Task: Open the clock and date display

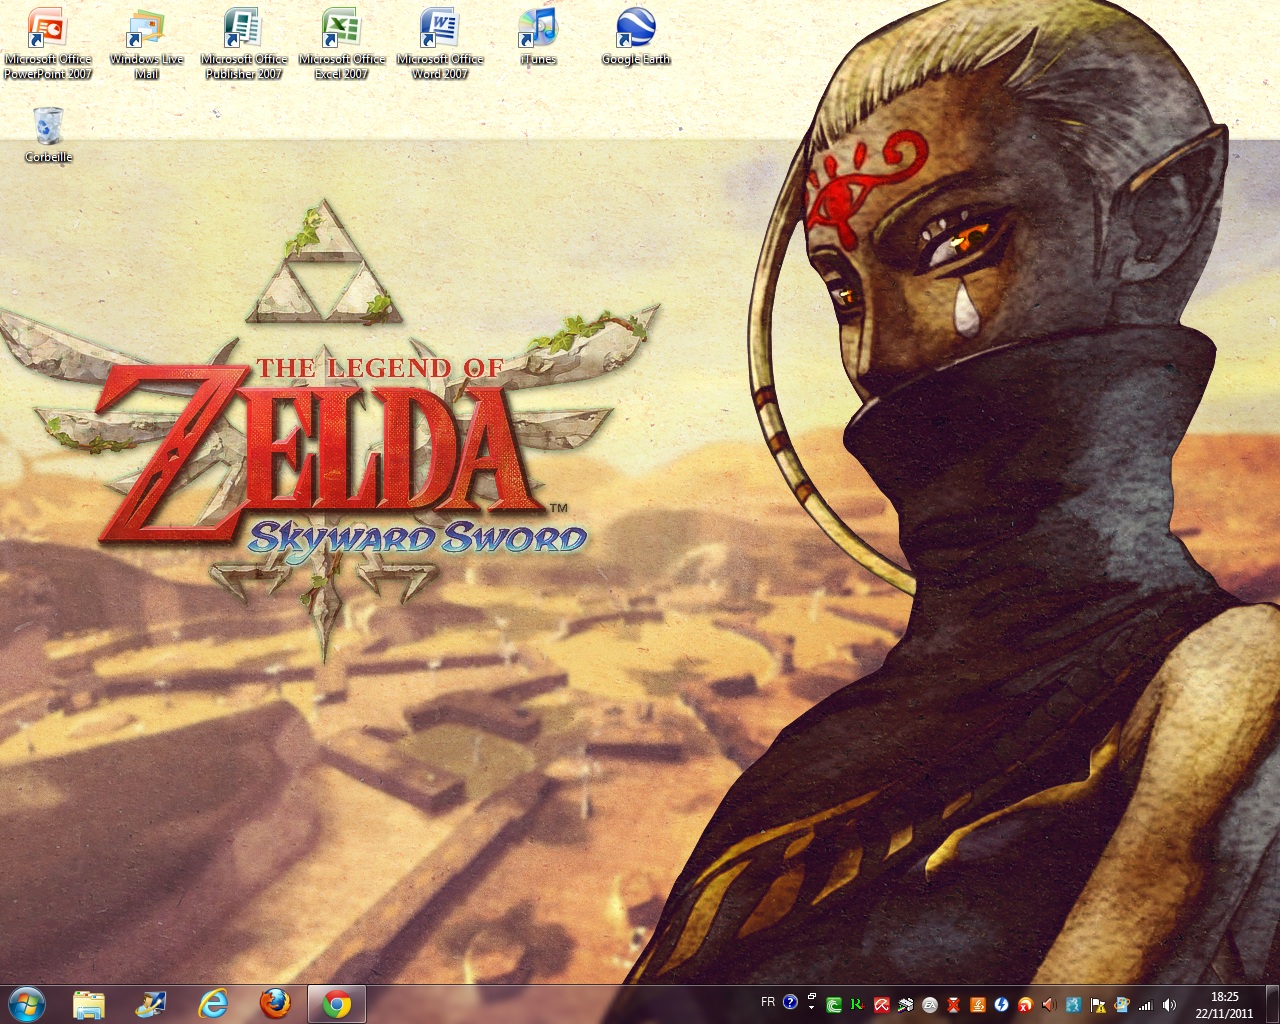Action: [1224, 1004]
